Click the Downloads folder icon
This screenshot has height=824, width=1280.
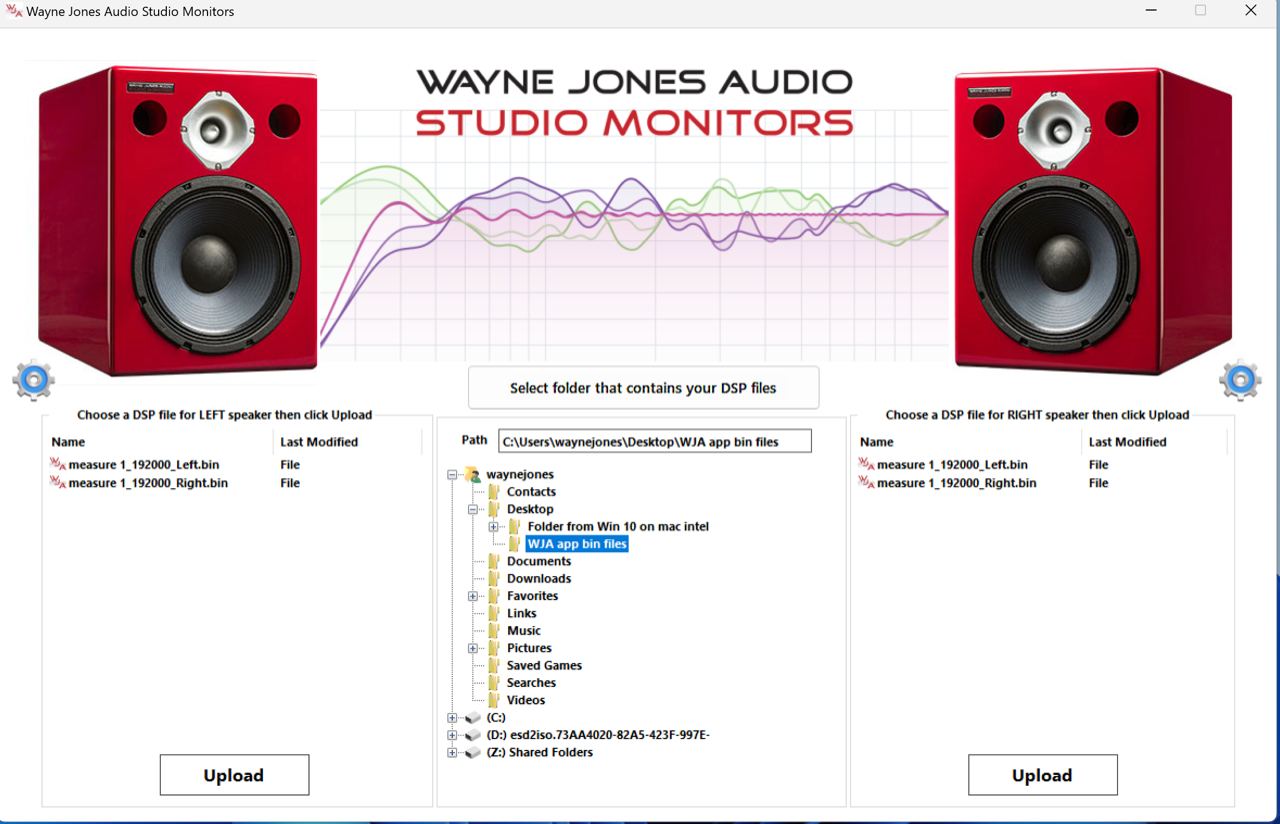[494, 578]
